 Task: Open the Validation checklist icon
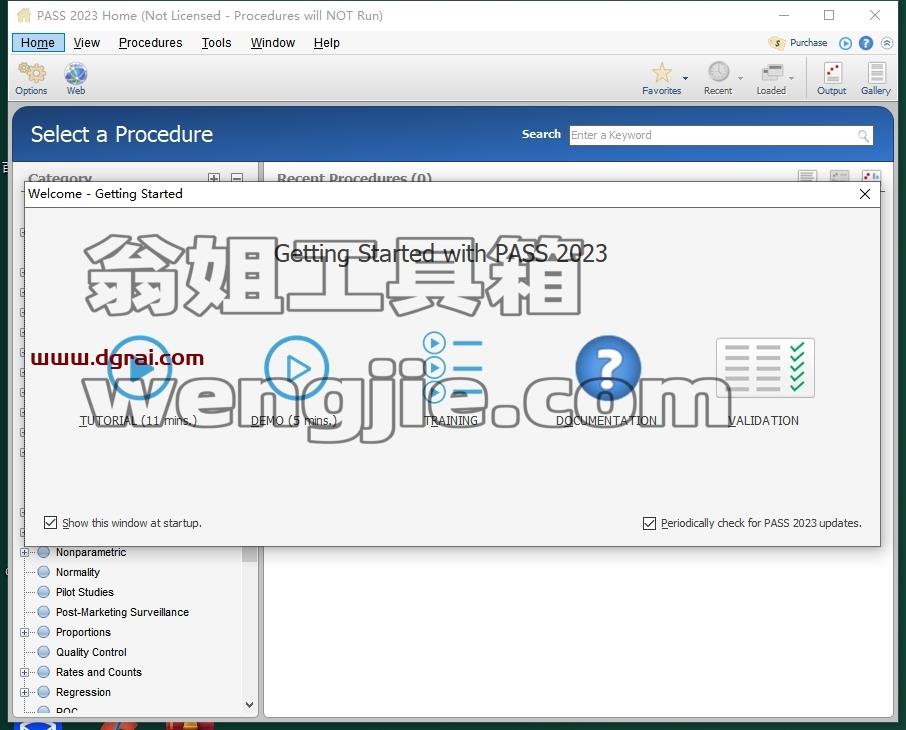765,368
